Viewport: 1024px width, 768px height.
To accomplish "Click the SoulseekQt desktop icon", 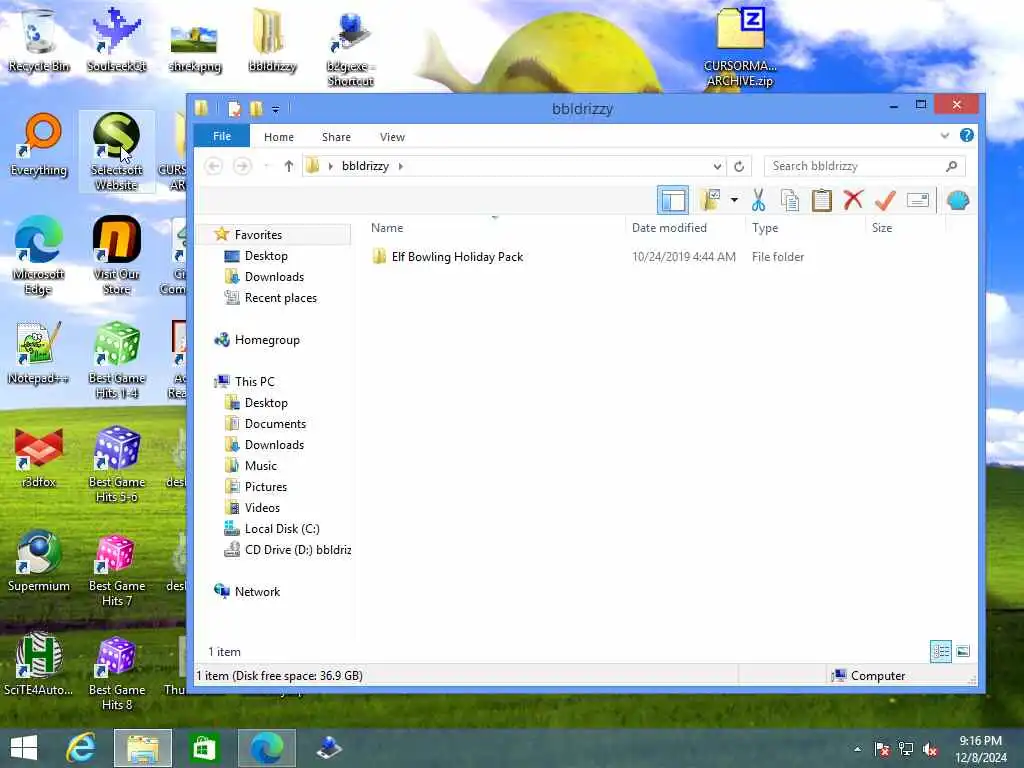I will click(x=116, y=40).
